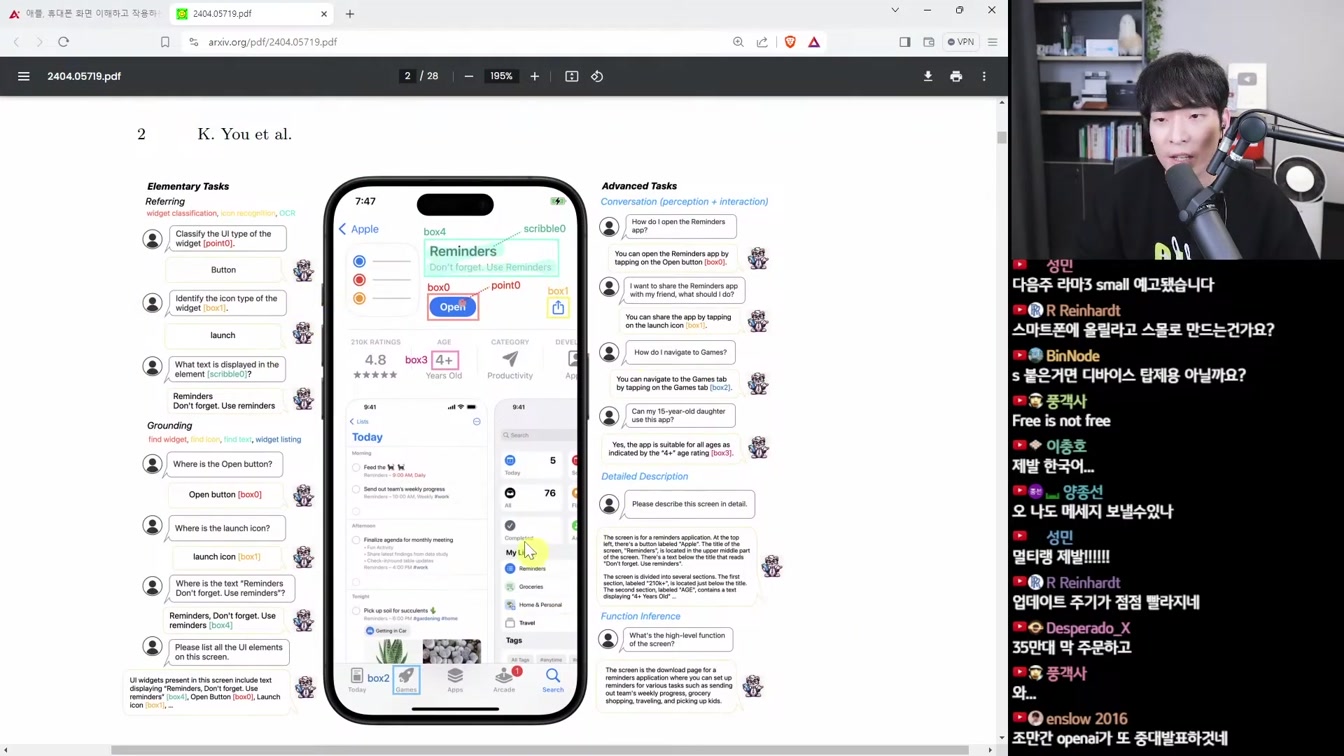The height and width of the screenshot is (756, 1344).
Task: Click chat username "이충호"
Action: tap(1066, 447)
